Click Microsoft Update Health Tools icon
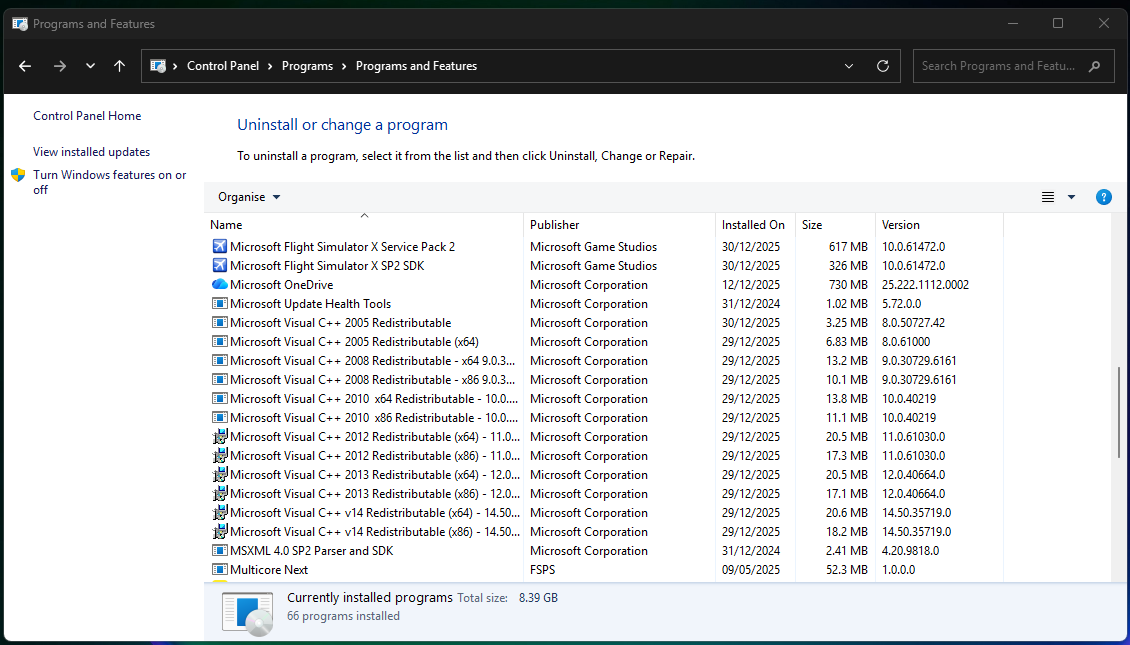The height and width of the screenshot is (645, 1130). [220, 304]
